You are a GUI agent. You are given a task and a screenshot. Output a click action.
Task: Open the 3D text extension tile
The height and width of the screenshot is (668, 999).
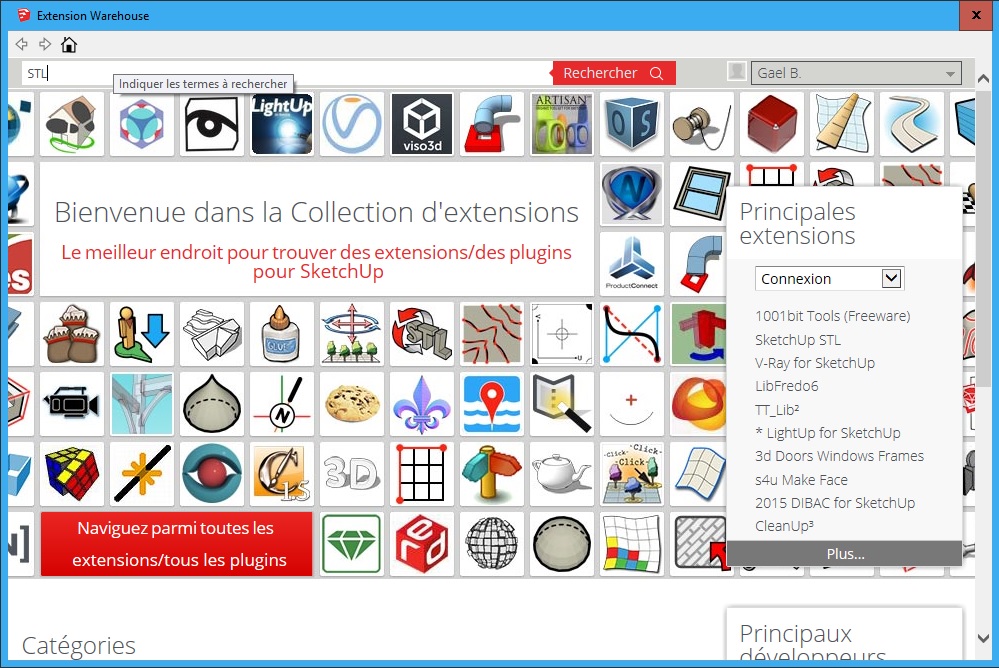(x=352, y=474)
